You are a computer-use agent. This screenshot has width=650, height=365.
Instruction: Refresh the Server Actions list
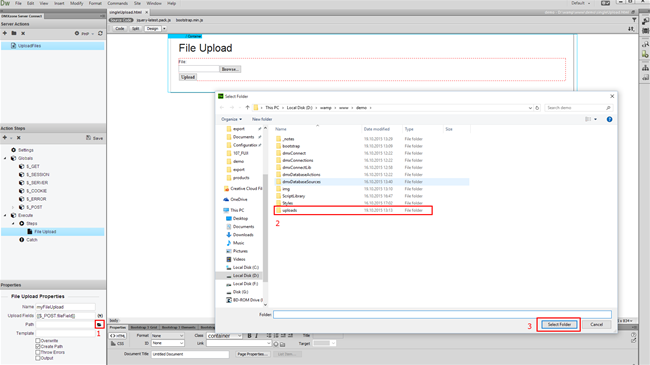point(100,33)
